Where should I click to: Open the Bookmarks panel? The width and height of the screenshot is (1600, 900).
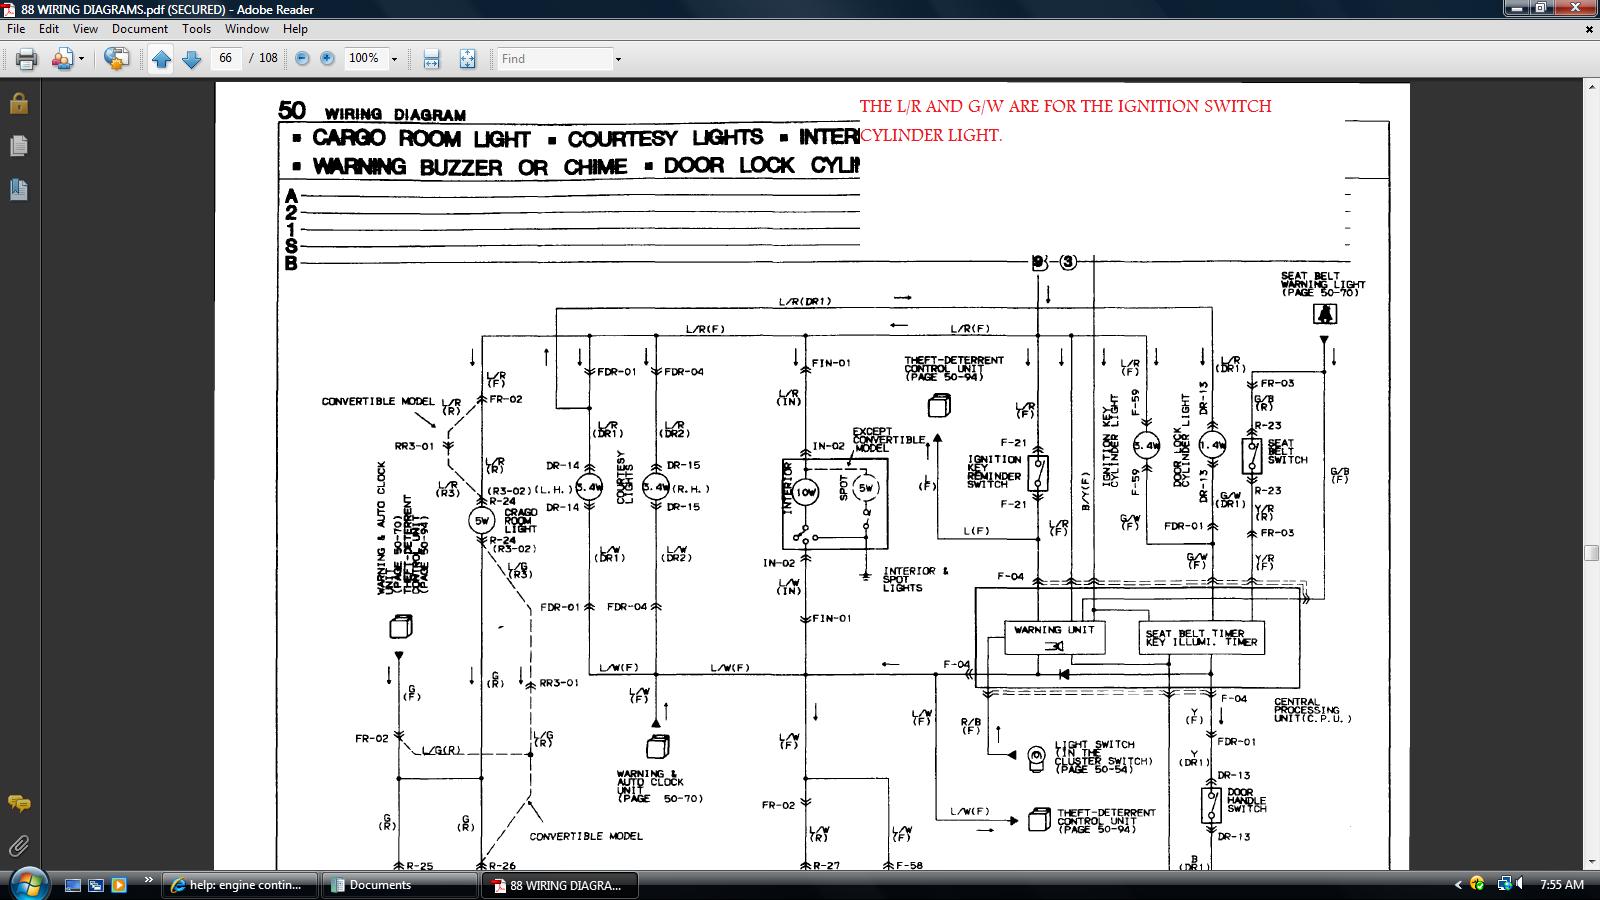pyautogui.click(x=18, y=188)
